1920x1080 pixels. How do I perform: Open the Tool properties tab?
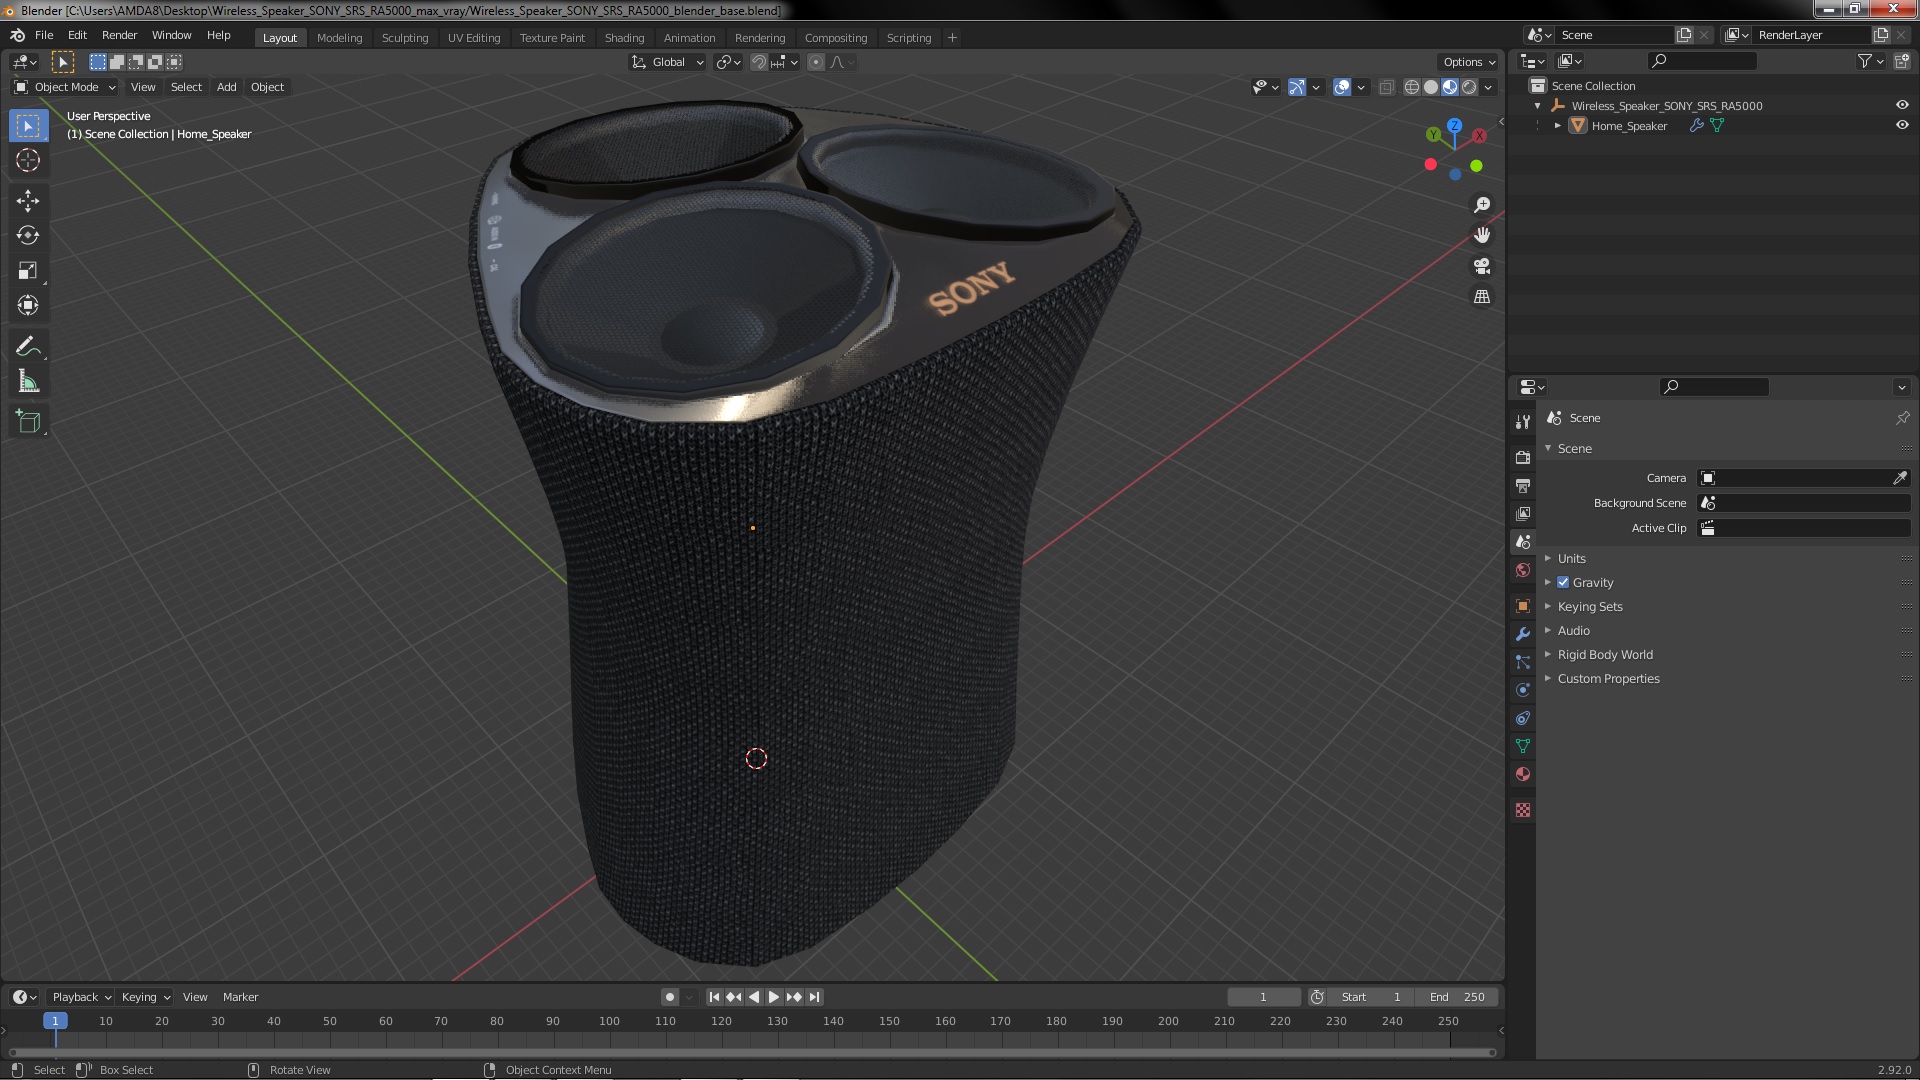(x=1523, y=422)
